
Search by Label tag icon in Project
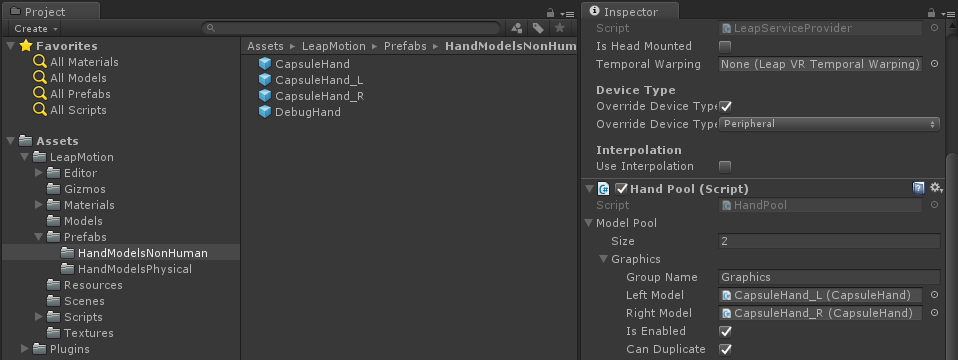coord(538,28)
